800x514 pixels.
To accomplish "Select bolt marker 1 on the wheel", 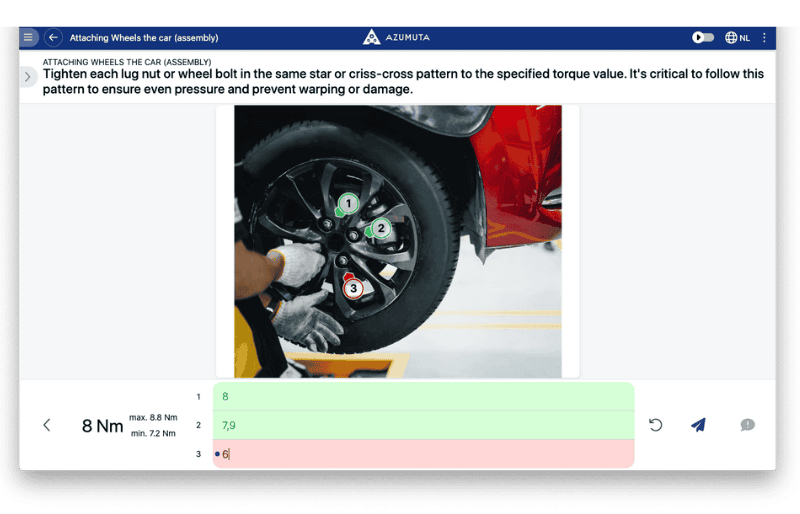I will pos(348,204).
